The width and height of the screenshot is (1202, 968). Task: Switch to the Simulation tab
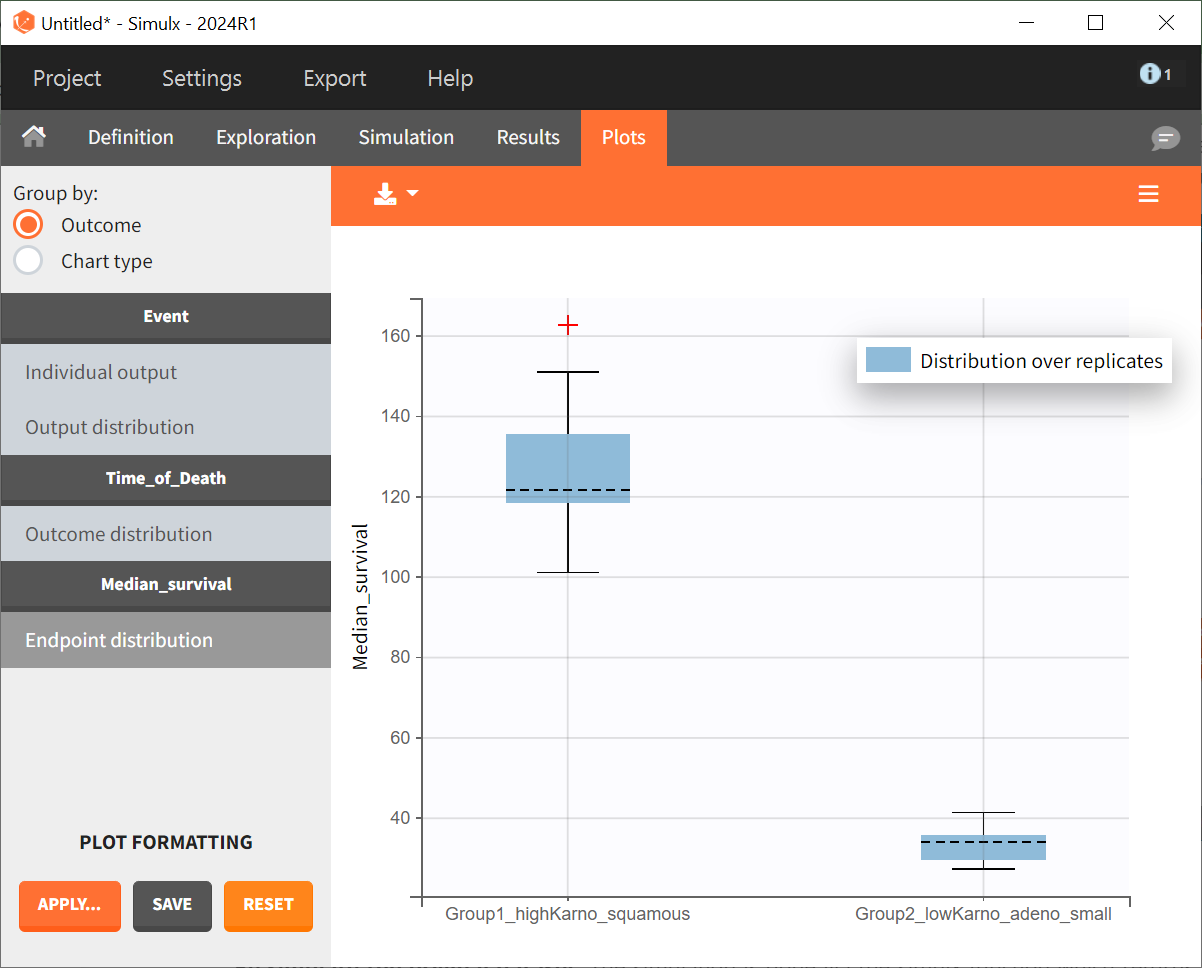[406, 137]
